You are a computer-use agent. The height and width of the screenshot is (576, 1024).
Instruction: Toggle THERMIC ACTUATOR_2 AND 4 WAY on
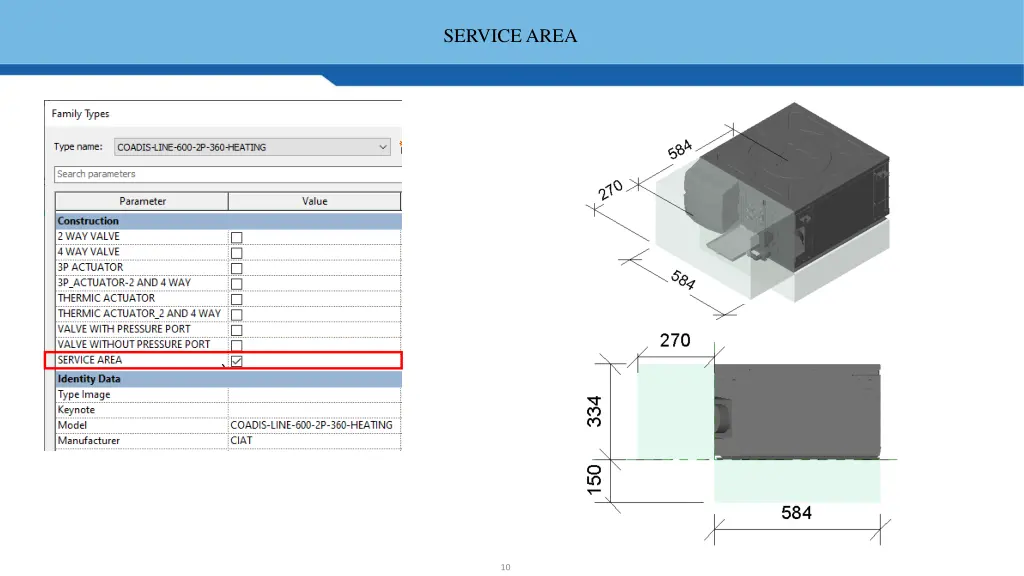point(236,313)
